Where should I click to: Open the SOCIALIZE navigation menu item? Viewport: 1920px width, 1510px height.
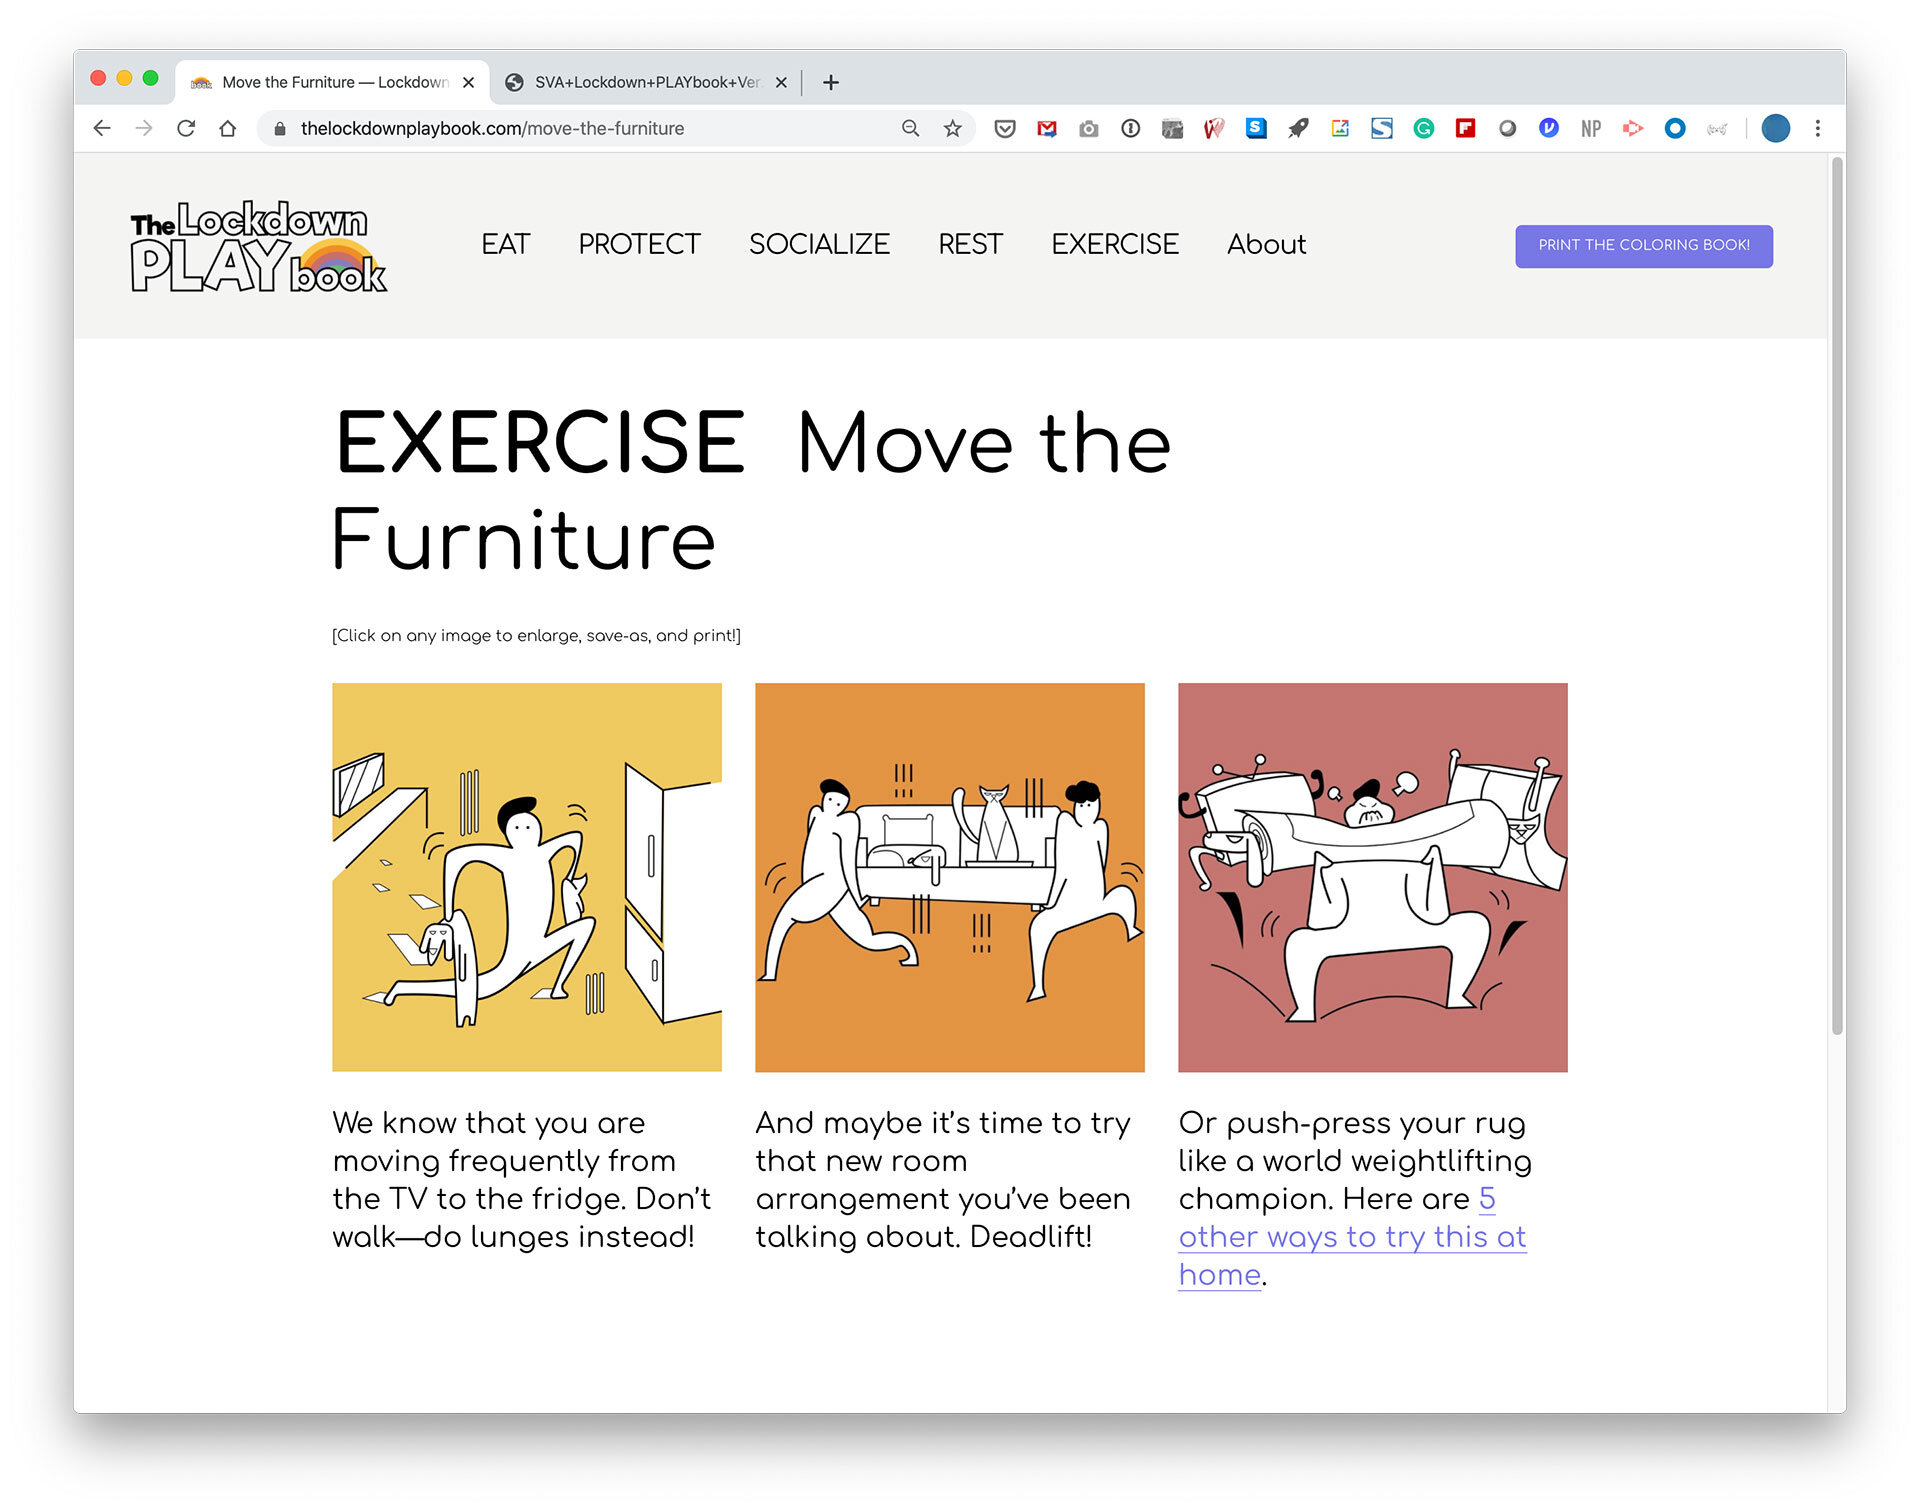818,244
